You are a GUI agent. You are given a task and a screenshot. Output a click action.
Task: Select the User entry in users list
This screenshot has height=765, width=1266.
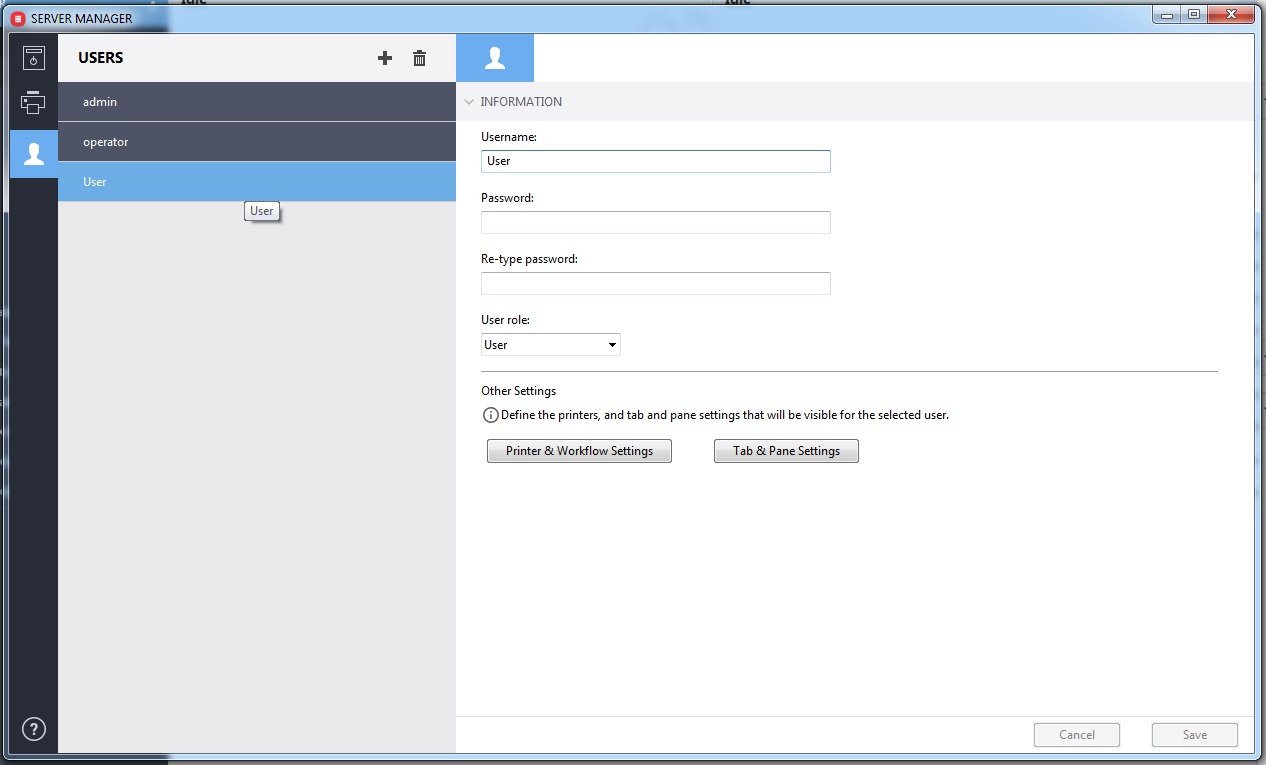257,182
